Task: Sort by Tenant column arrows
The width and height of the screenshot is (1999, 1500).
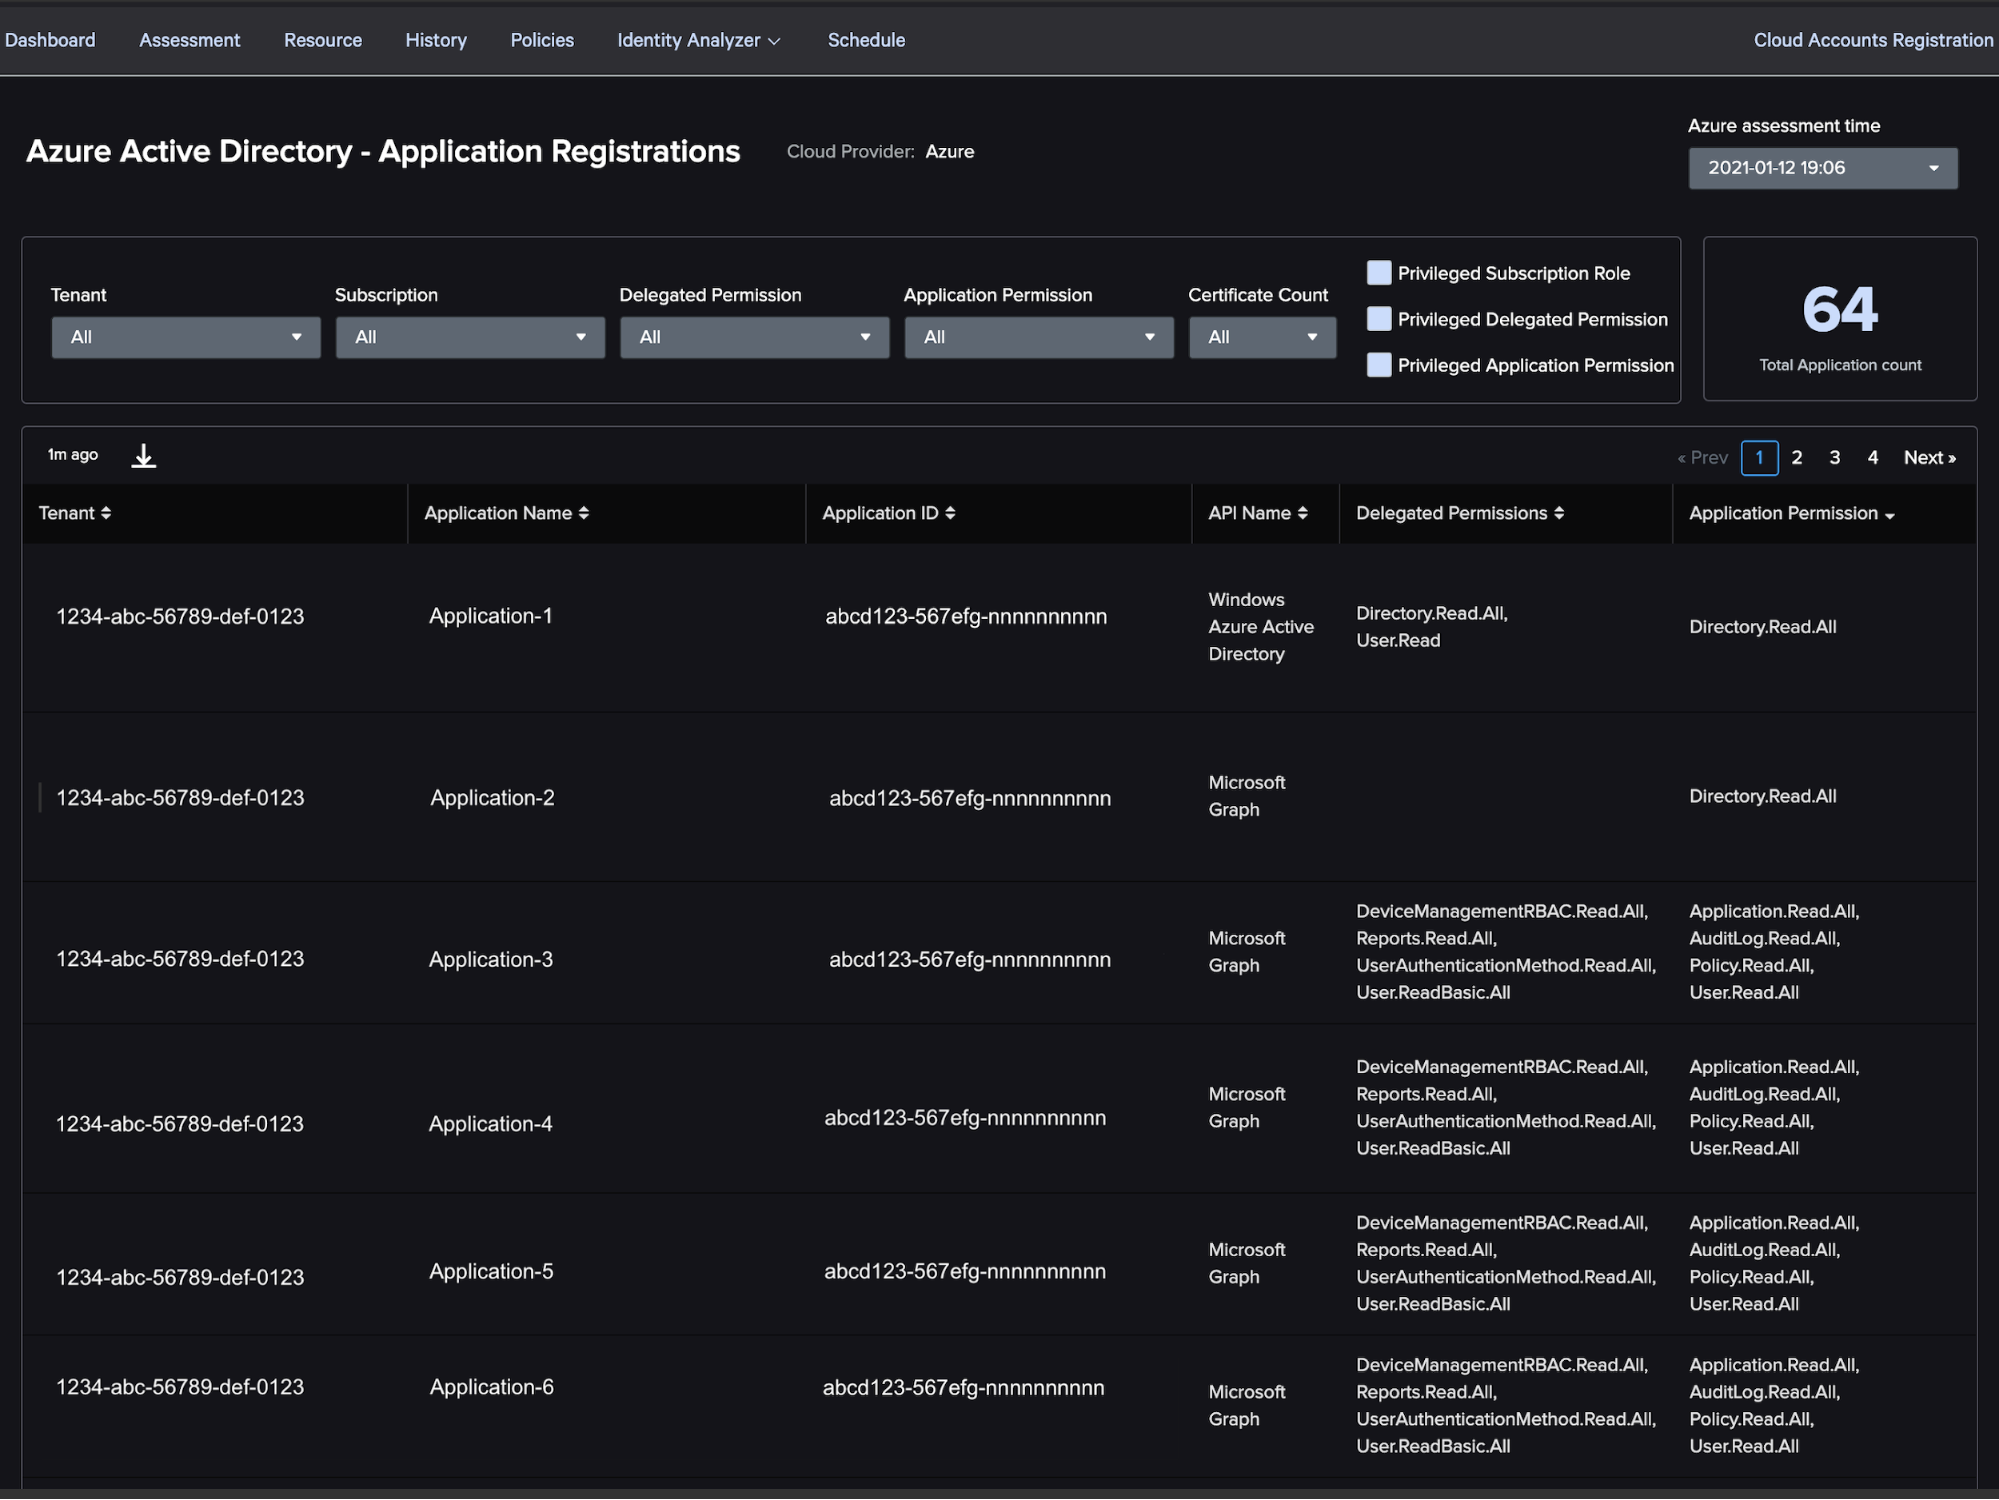Action: (106, 513)
